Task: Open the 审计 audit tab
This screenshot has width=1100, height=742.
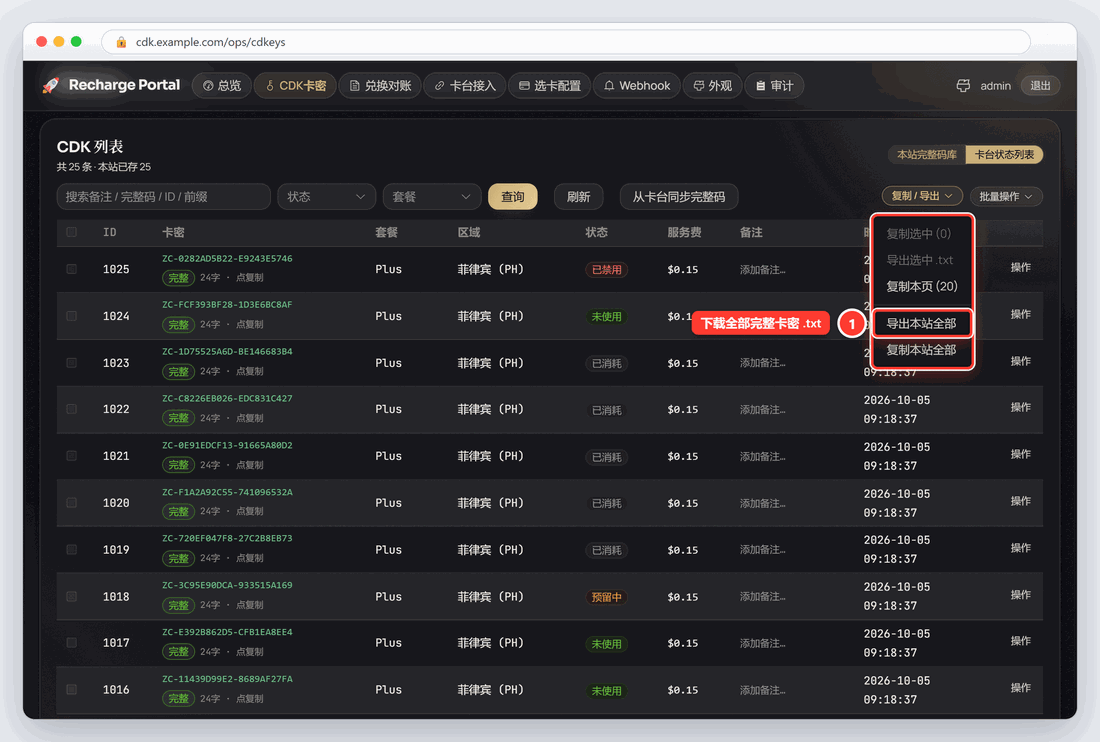Action: pyautogui.click(x=774, y=86)
